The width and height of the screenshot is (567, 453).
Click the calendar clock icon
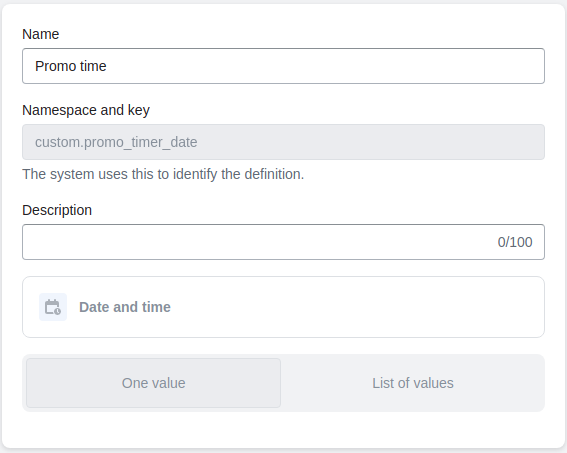(53, 307)
